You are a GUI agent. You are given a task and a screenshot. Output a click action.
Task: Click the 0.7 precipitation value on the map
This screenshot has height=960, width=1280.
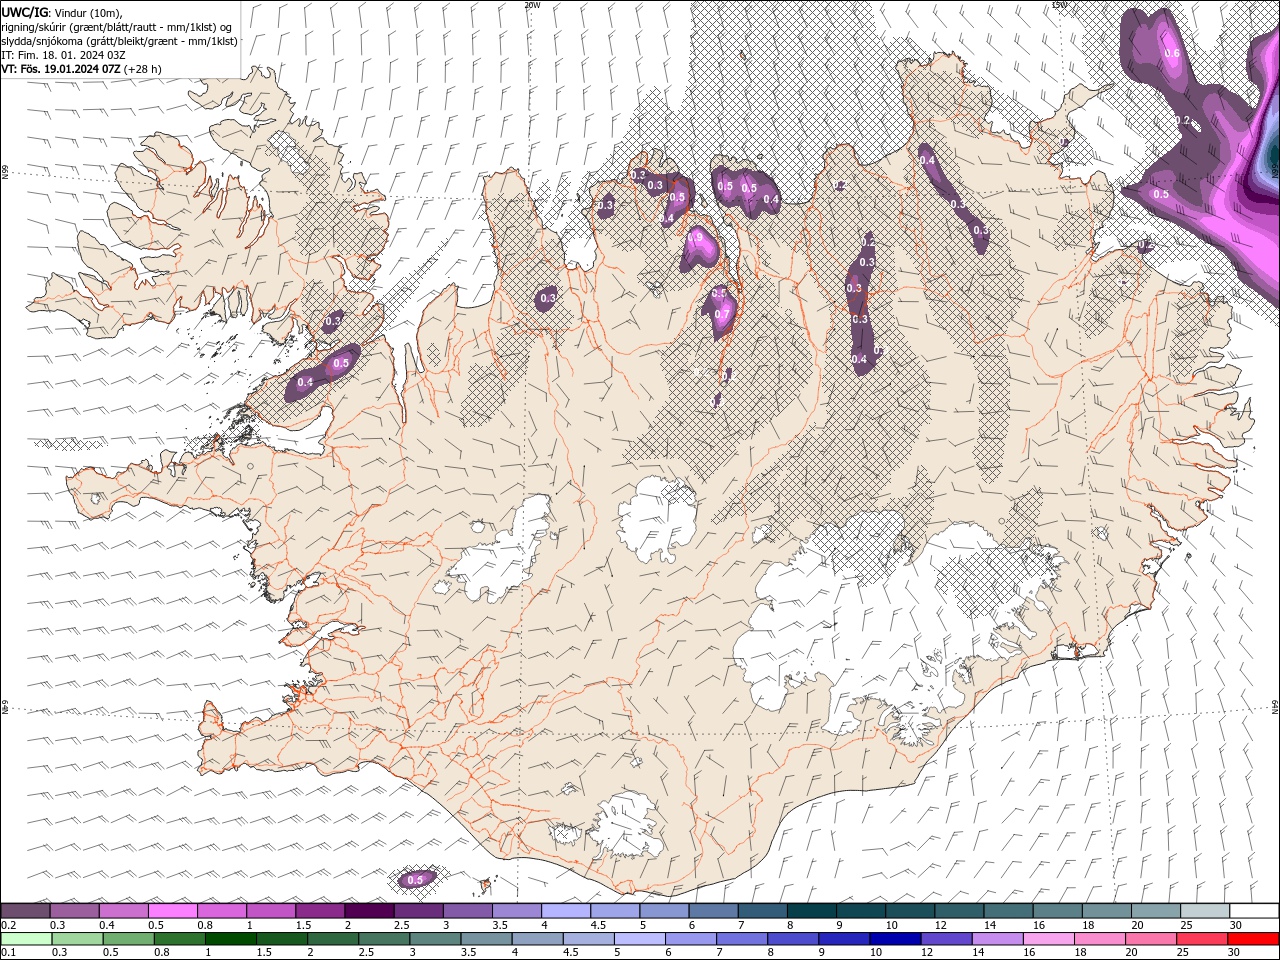pos(722,314)
